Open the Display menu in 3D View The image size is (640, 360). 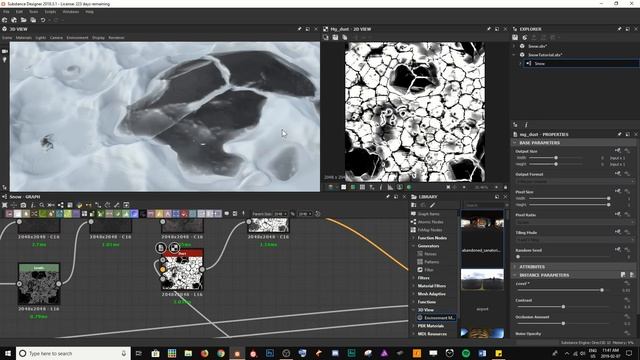click(98, 38)
